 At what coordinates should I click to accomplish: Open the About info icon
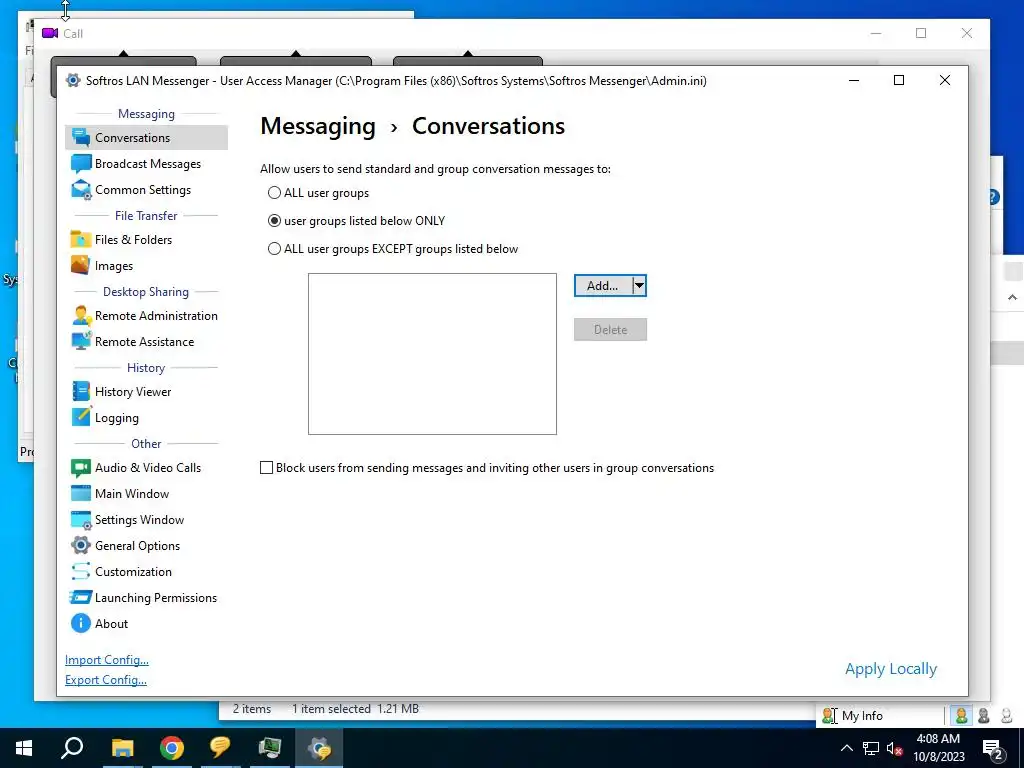tap(81, 624)
